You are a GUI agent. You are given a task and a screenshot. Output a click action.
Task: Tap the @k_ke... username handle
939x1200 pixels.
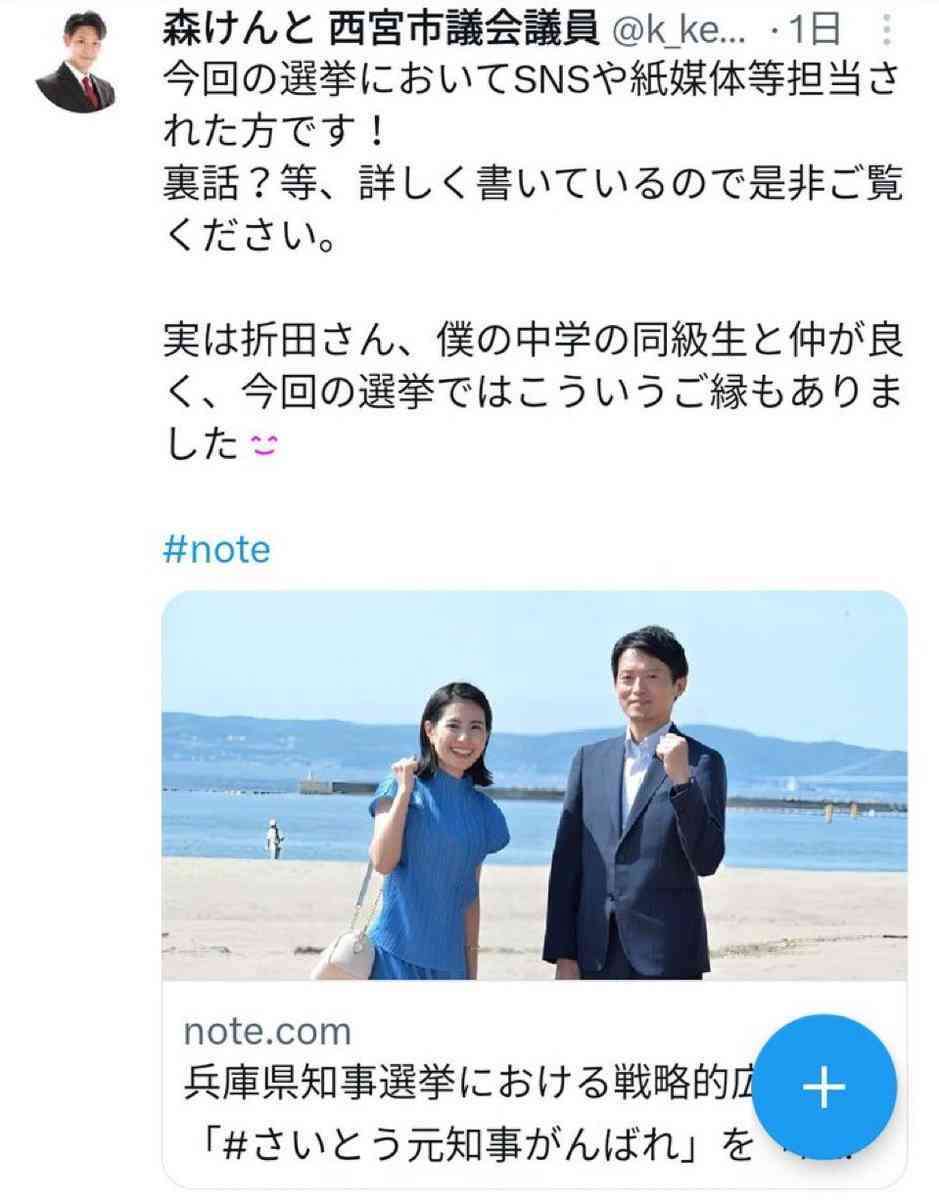pos(685,32)
